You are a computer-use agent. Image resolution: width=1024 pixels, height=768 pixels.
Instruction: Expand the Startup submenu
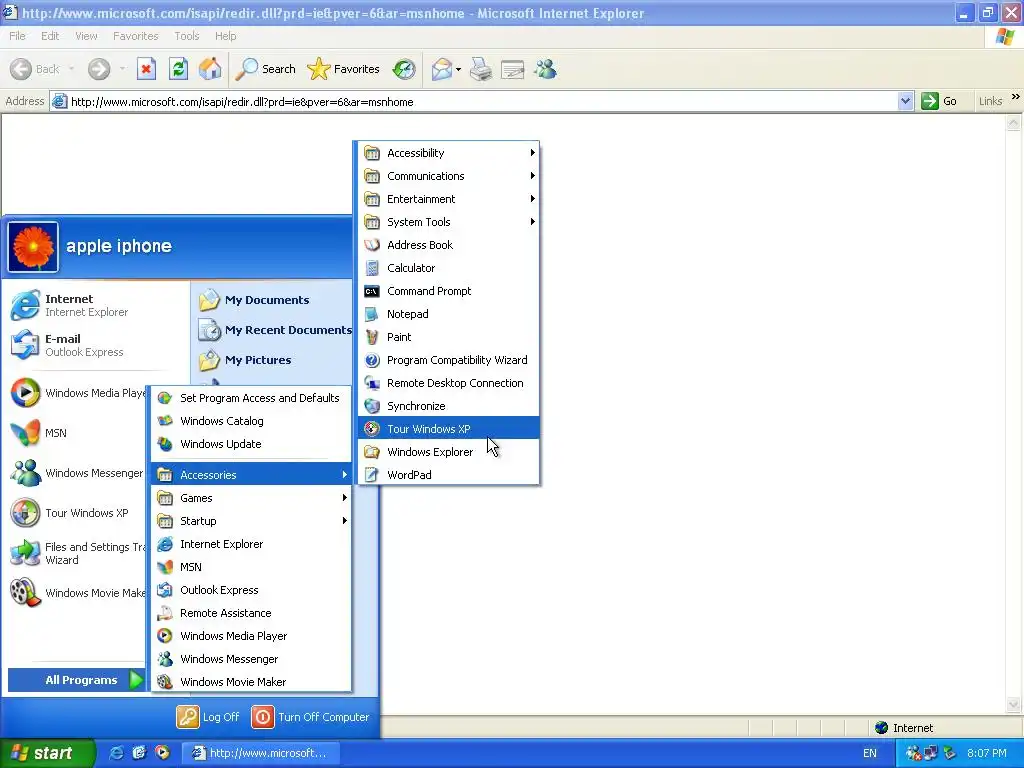coord(251,520)
